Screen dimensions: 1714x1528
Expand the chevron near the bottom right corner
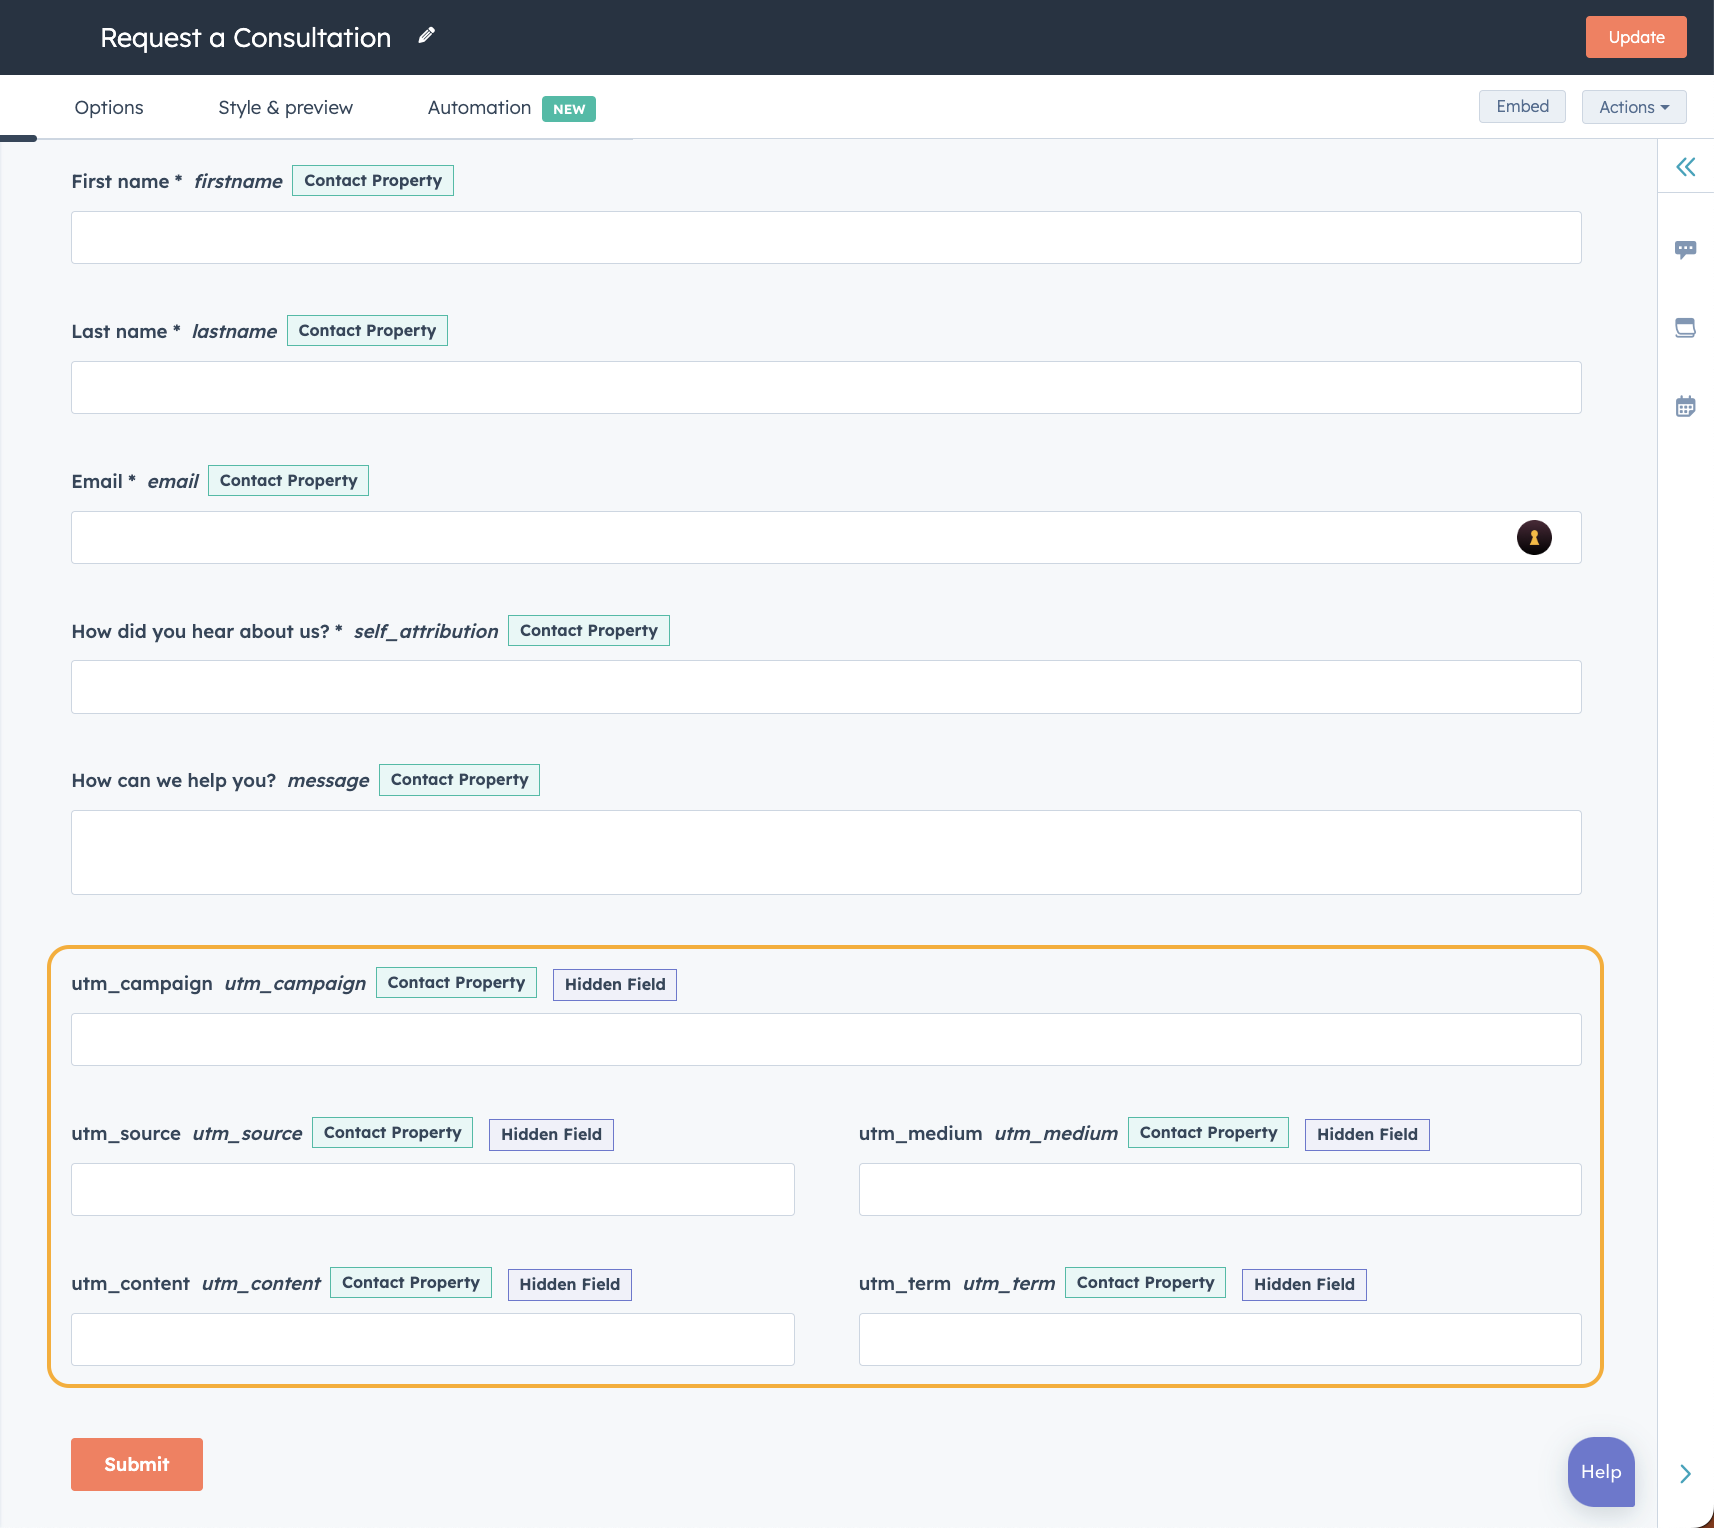[1686, 1474]
